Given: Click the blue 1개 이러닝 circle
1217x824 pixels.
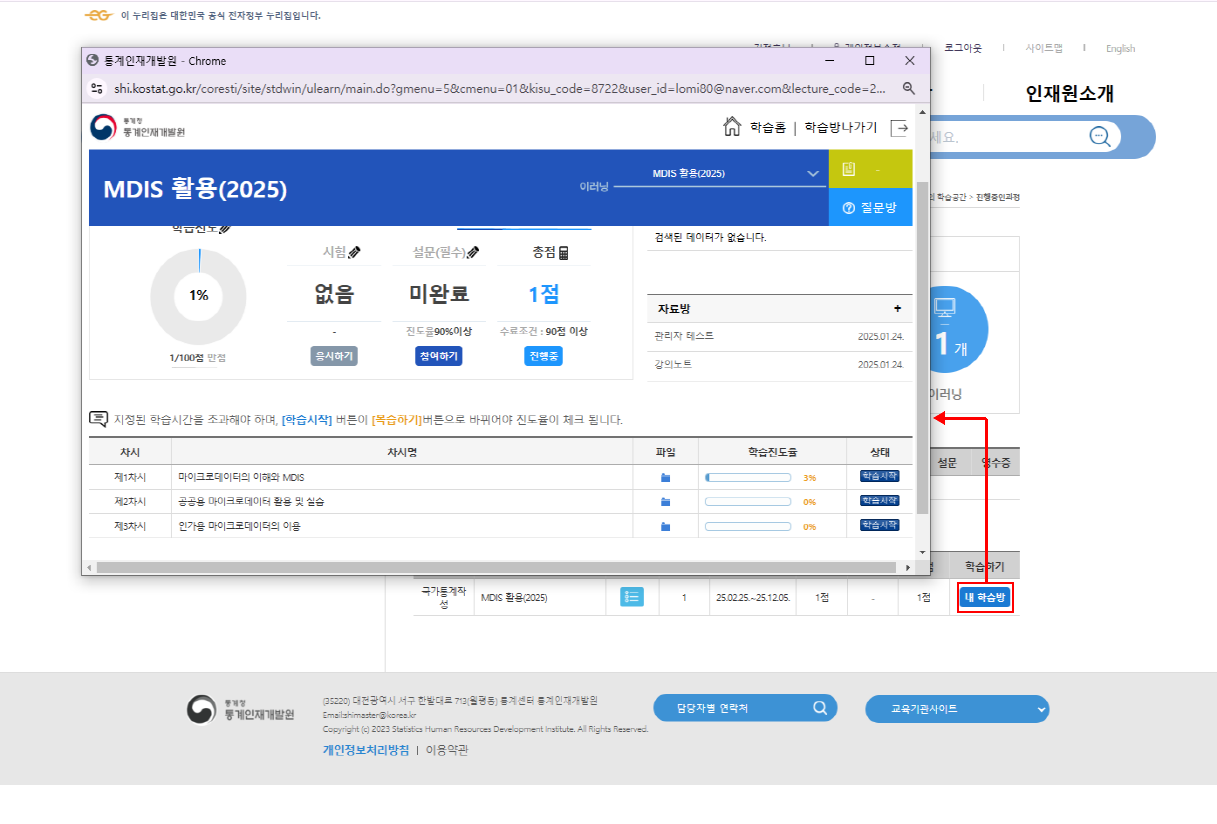Looking at the screenshot, I should [x=946, y=330].
